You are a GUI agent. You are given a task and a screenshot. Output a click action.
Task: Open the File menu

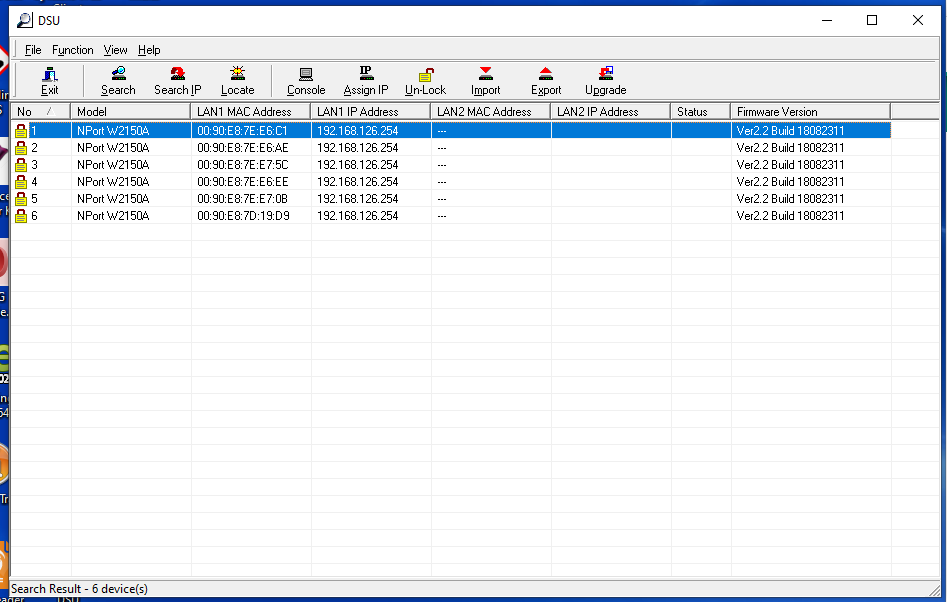33,50
